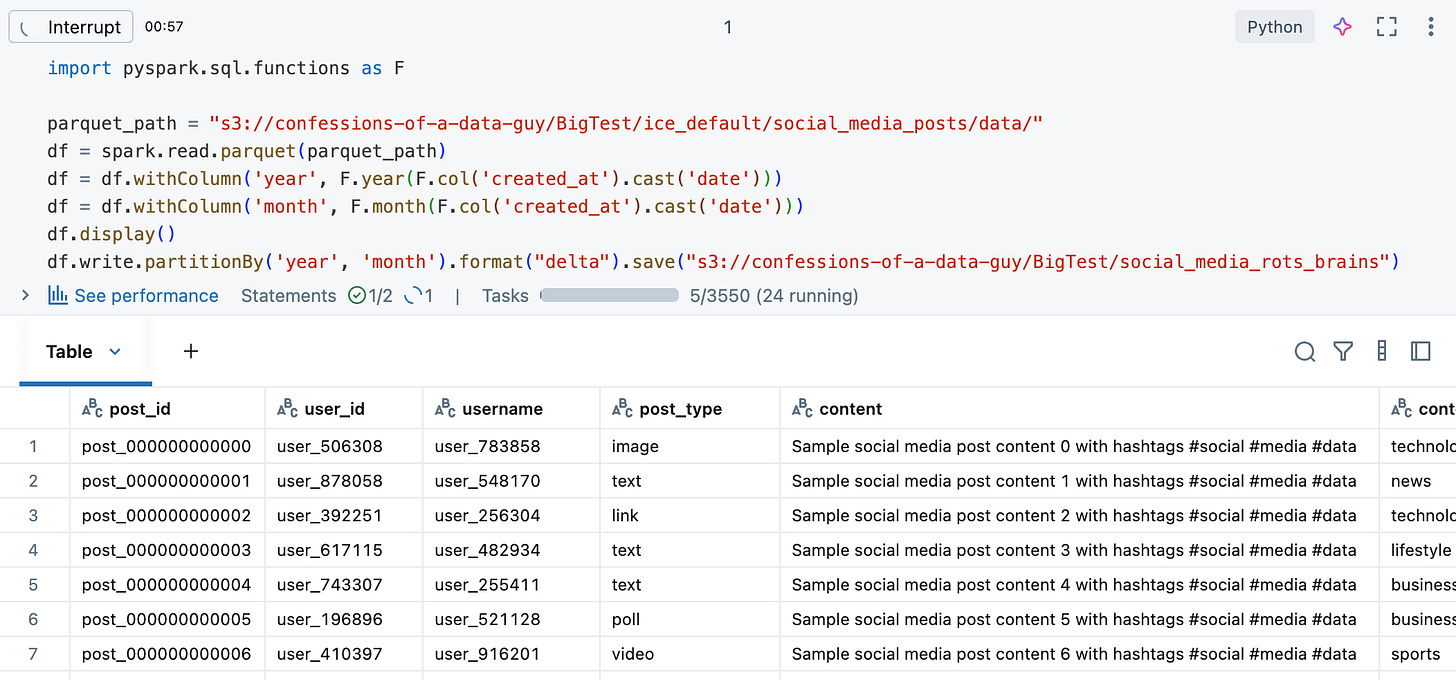Screen dimensions: 1456x680
Task: Click the data profile icon in table toolbar
Action: tap(1382, 351)
